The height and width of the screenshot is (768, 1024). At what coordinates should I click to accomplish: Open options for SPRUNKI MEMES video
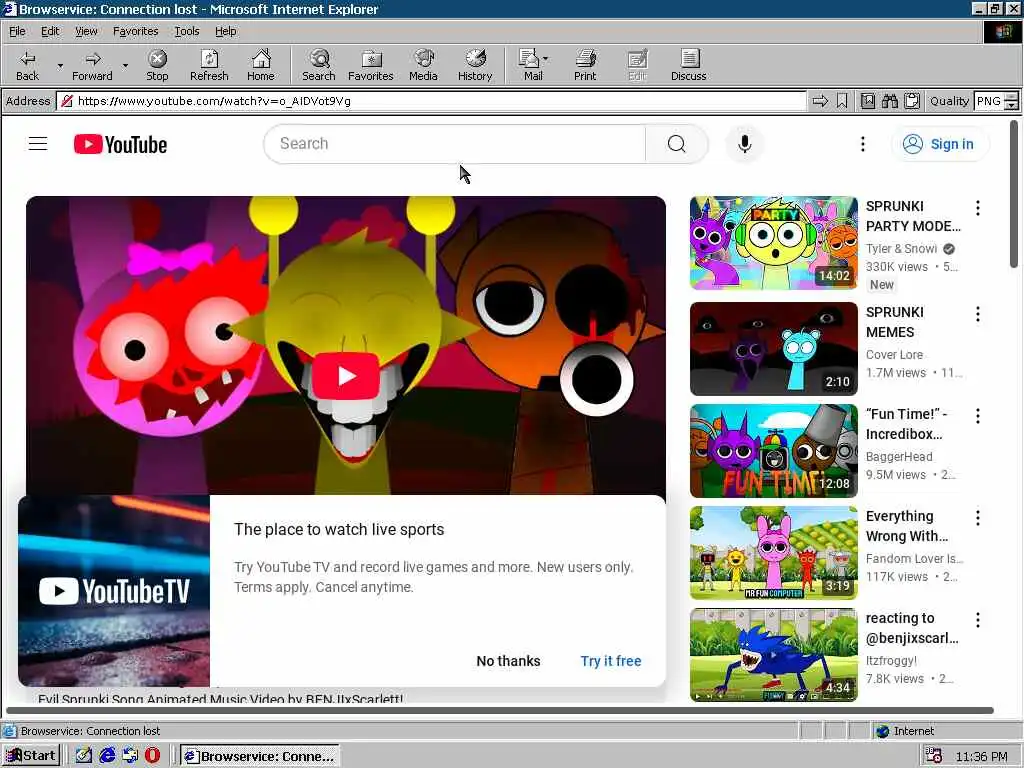click(978, 314)
